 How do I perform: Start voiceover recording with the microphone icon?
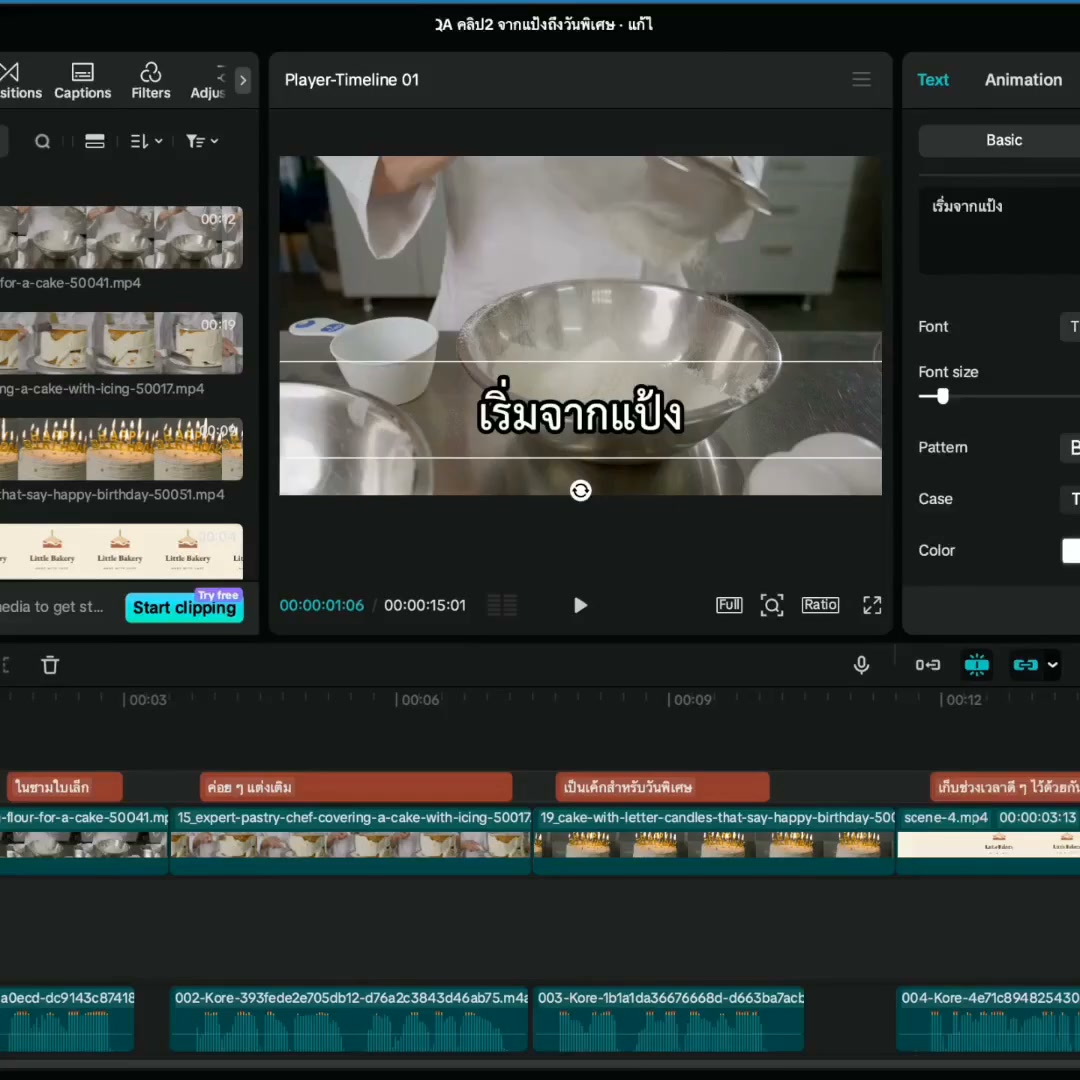coord(861,665)
